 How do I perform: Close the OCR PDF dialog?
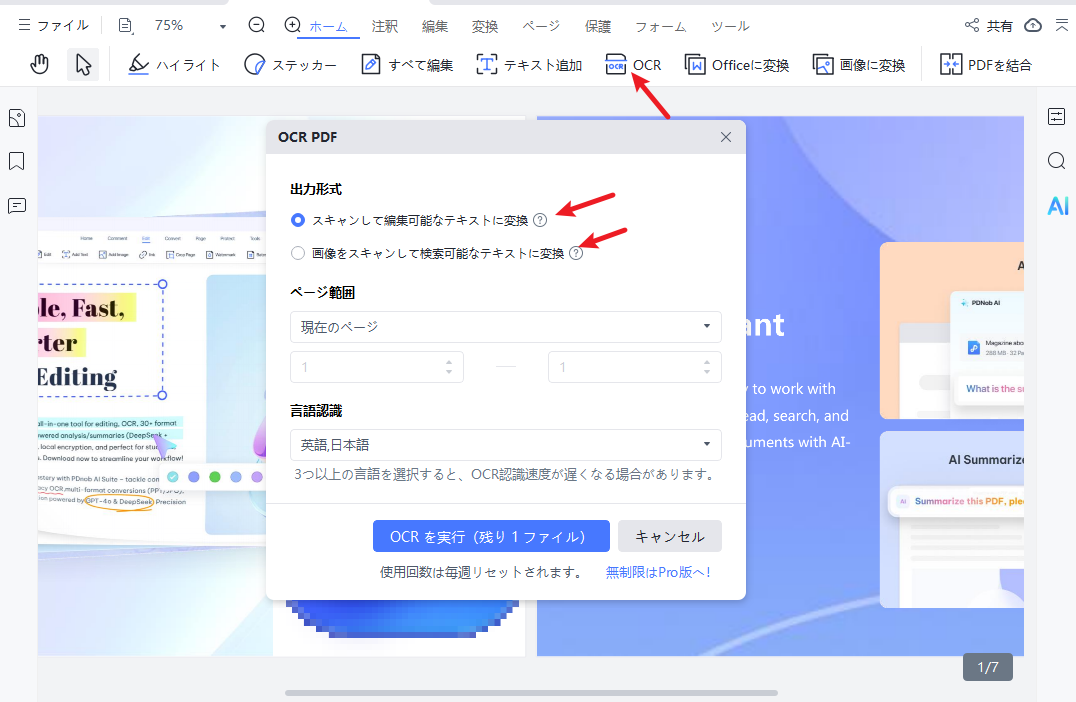coord(725,137)
